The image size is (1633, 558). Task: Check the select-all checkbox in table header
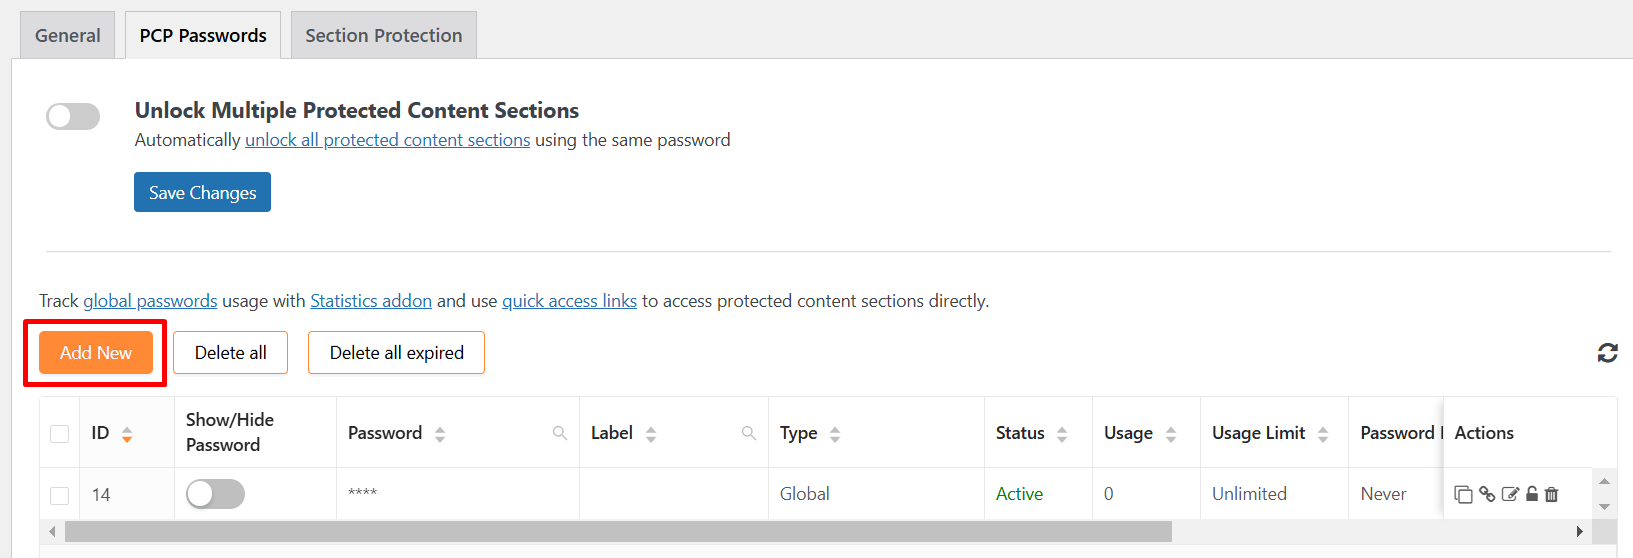(x=60, y=434)
